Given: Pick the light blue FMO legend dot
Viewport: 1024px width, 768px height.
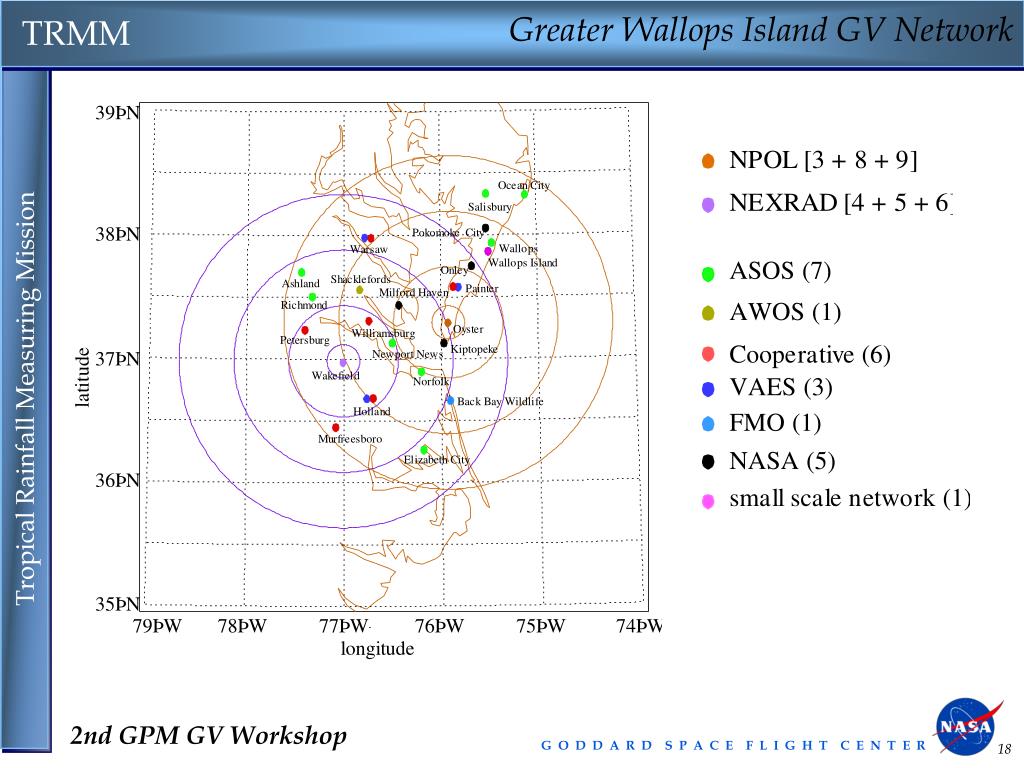Looking at the screenshot, I should click(708, 424).
